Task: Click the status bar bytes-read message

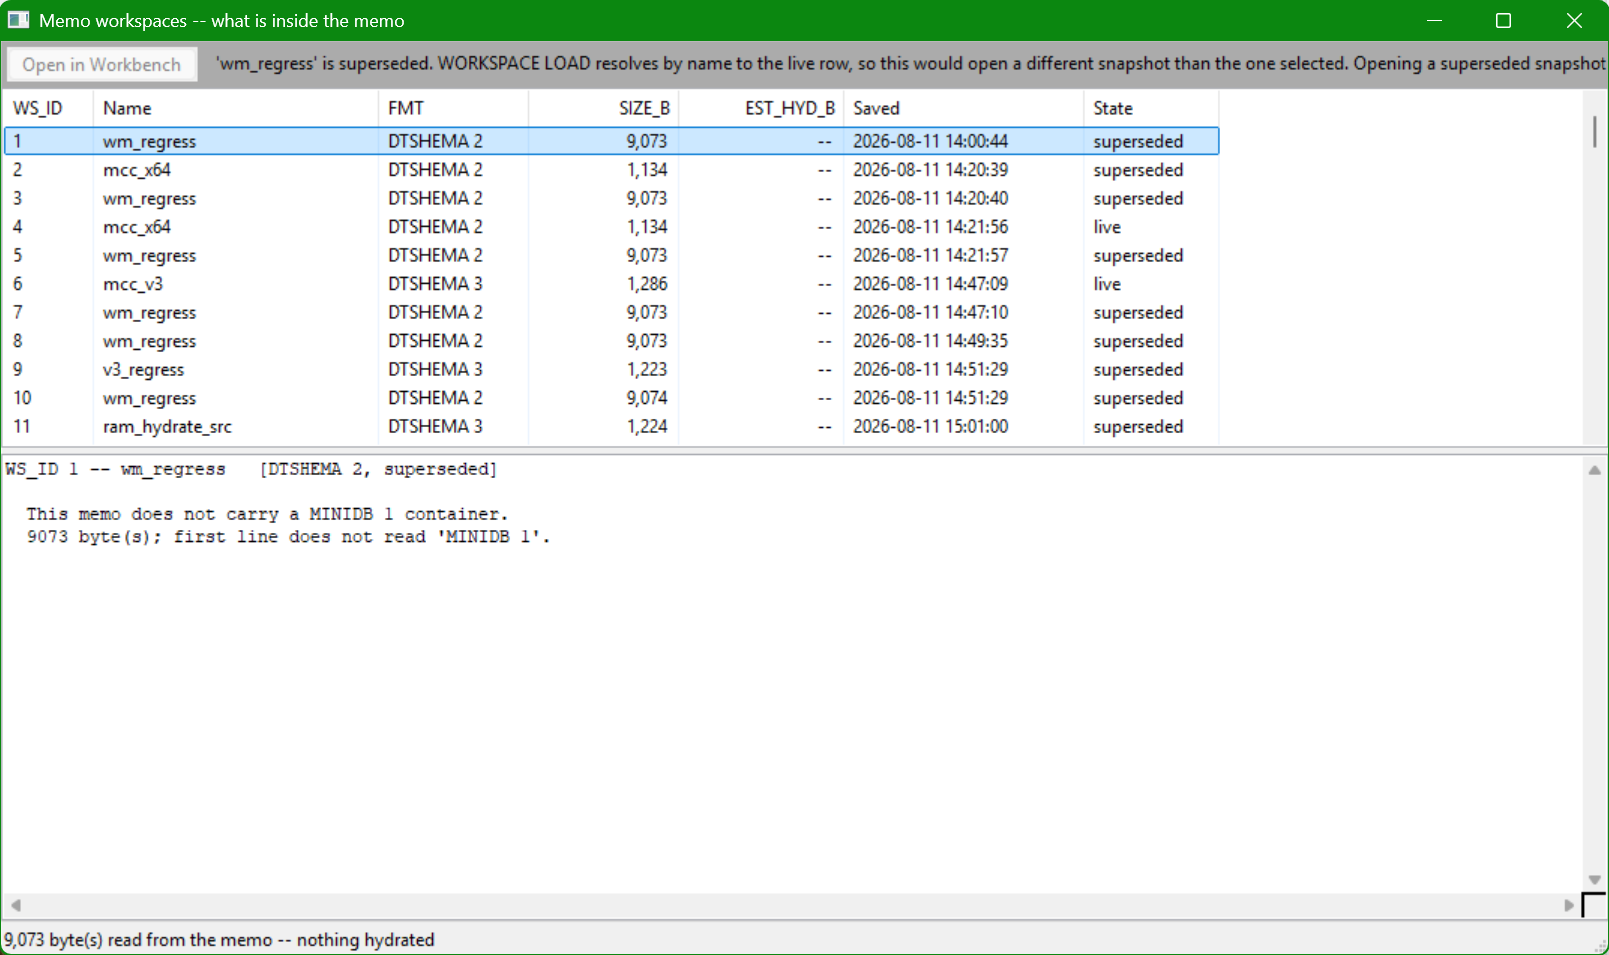Action: point(219,940)
